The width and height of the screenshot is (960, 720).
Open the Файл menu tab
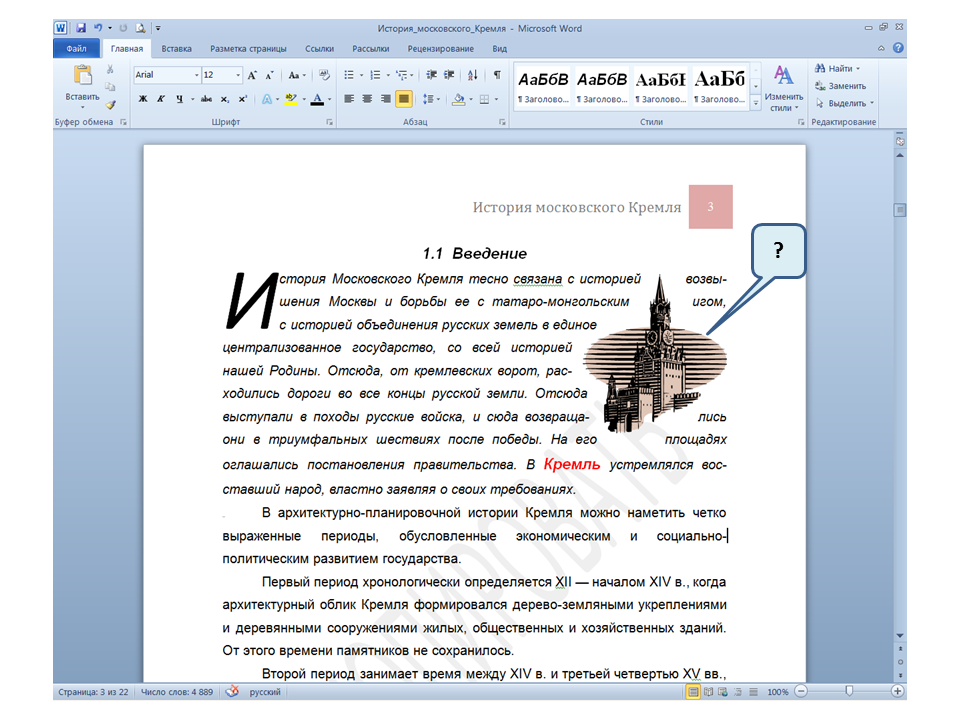76,48
